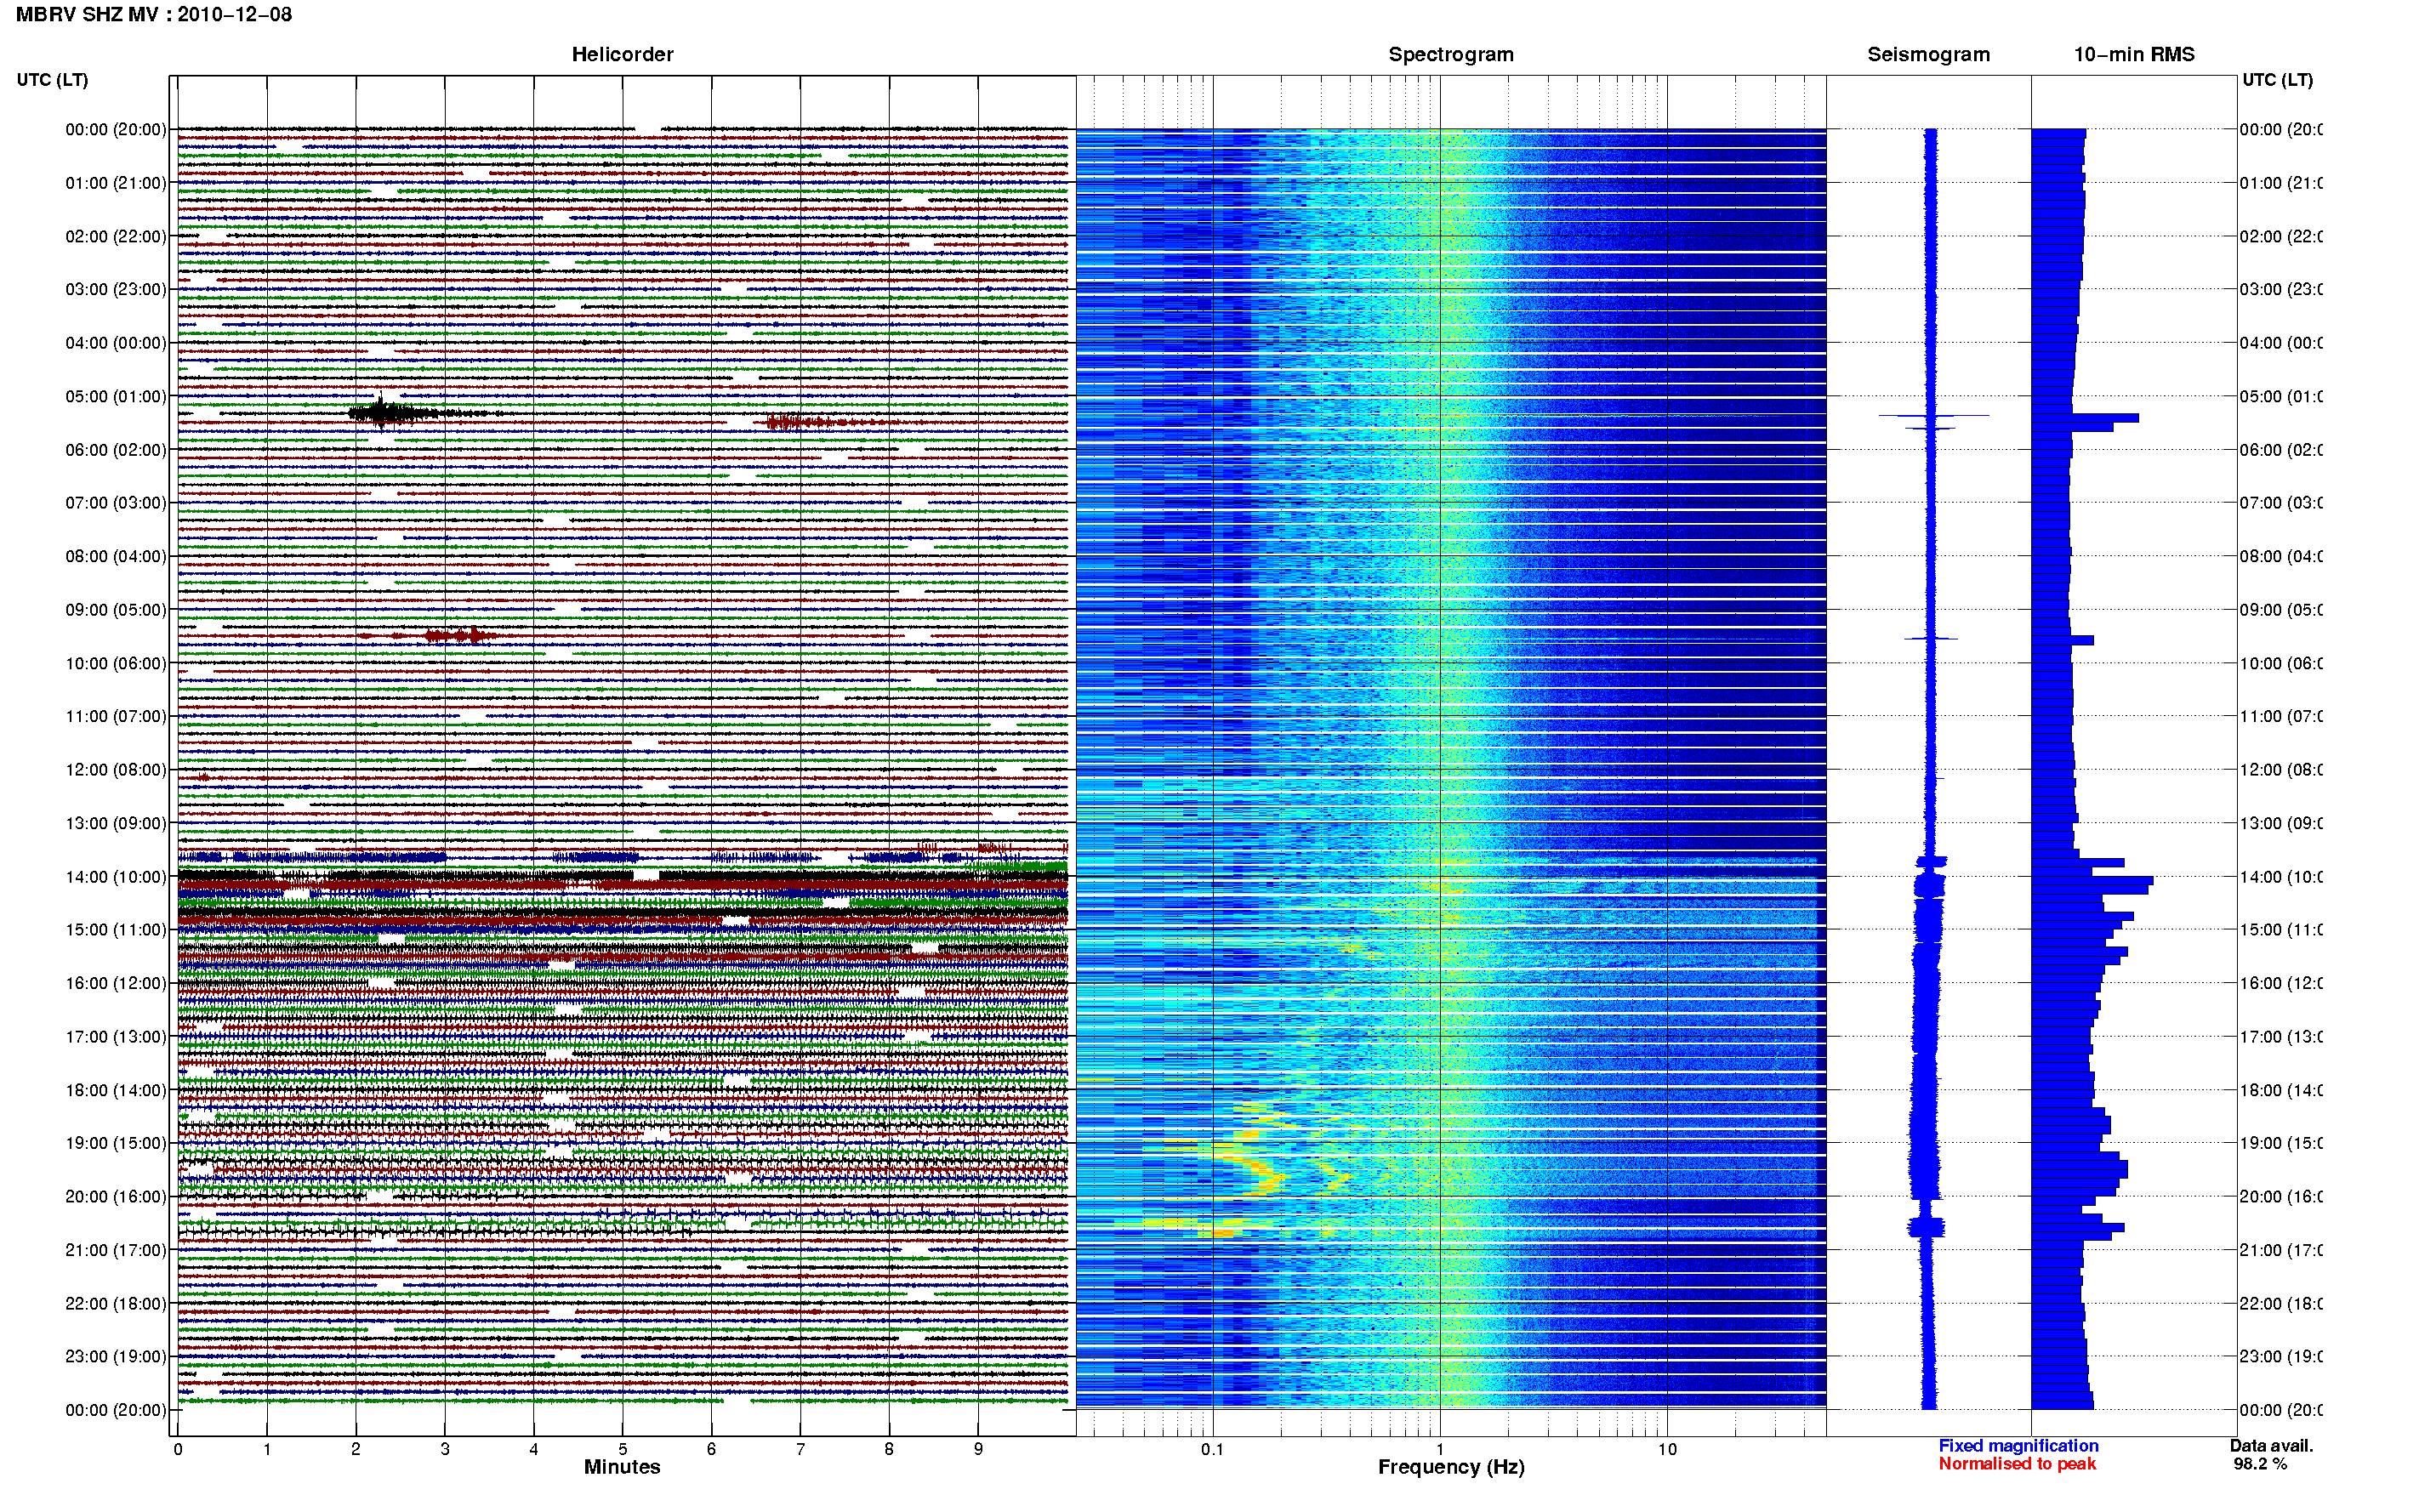Click the 'Seismogram' panel heading

[1928, 54]
